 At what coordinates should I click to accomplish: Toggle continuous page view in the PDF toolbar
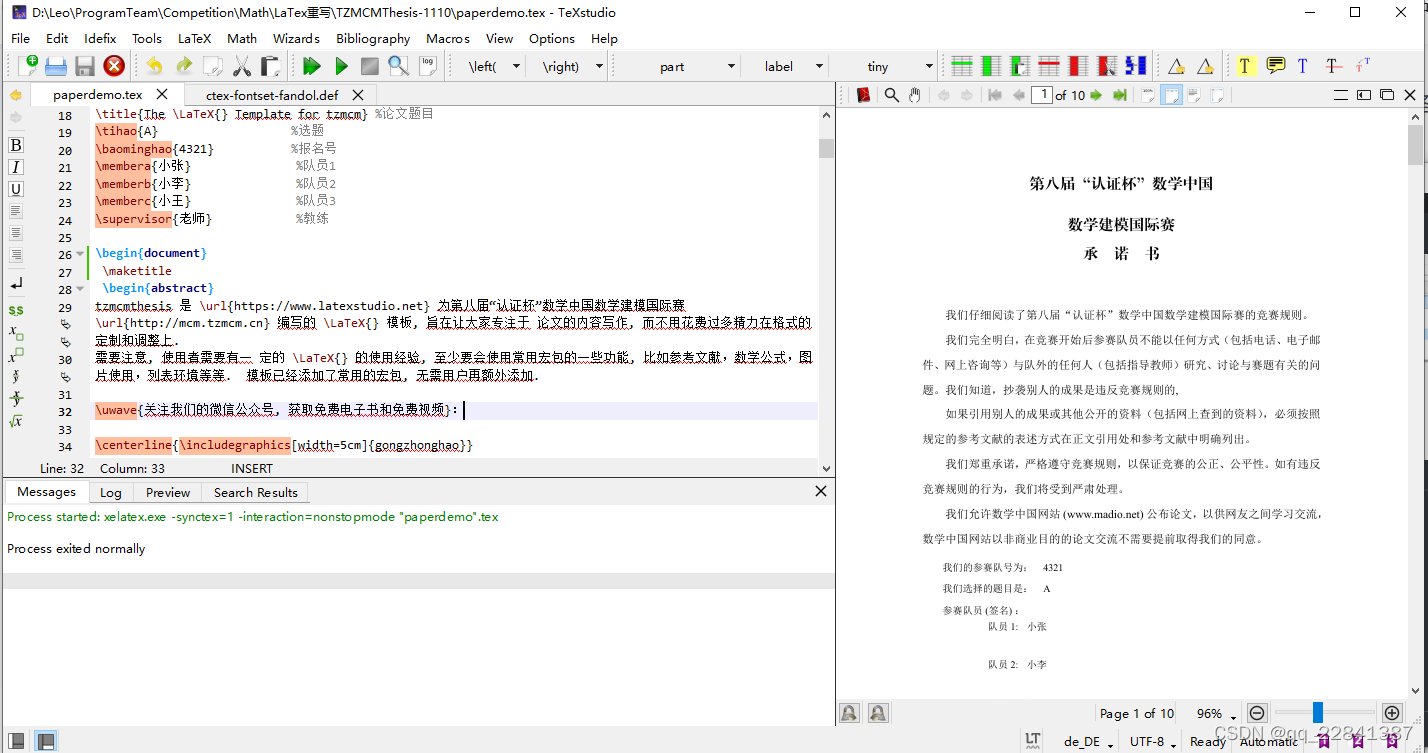click(1170, 95)
